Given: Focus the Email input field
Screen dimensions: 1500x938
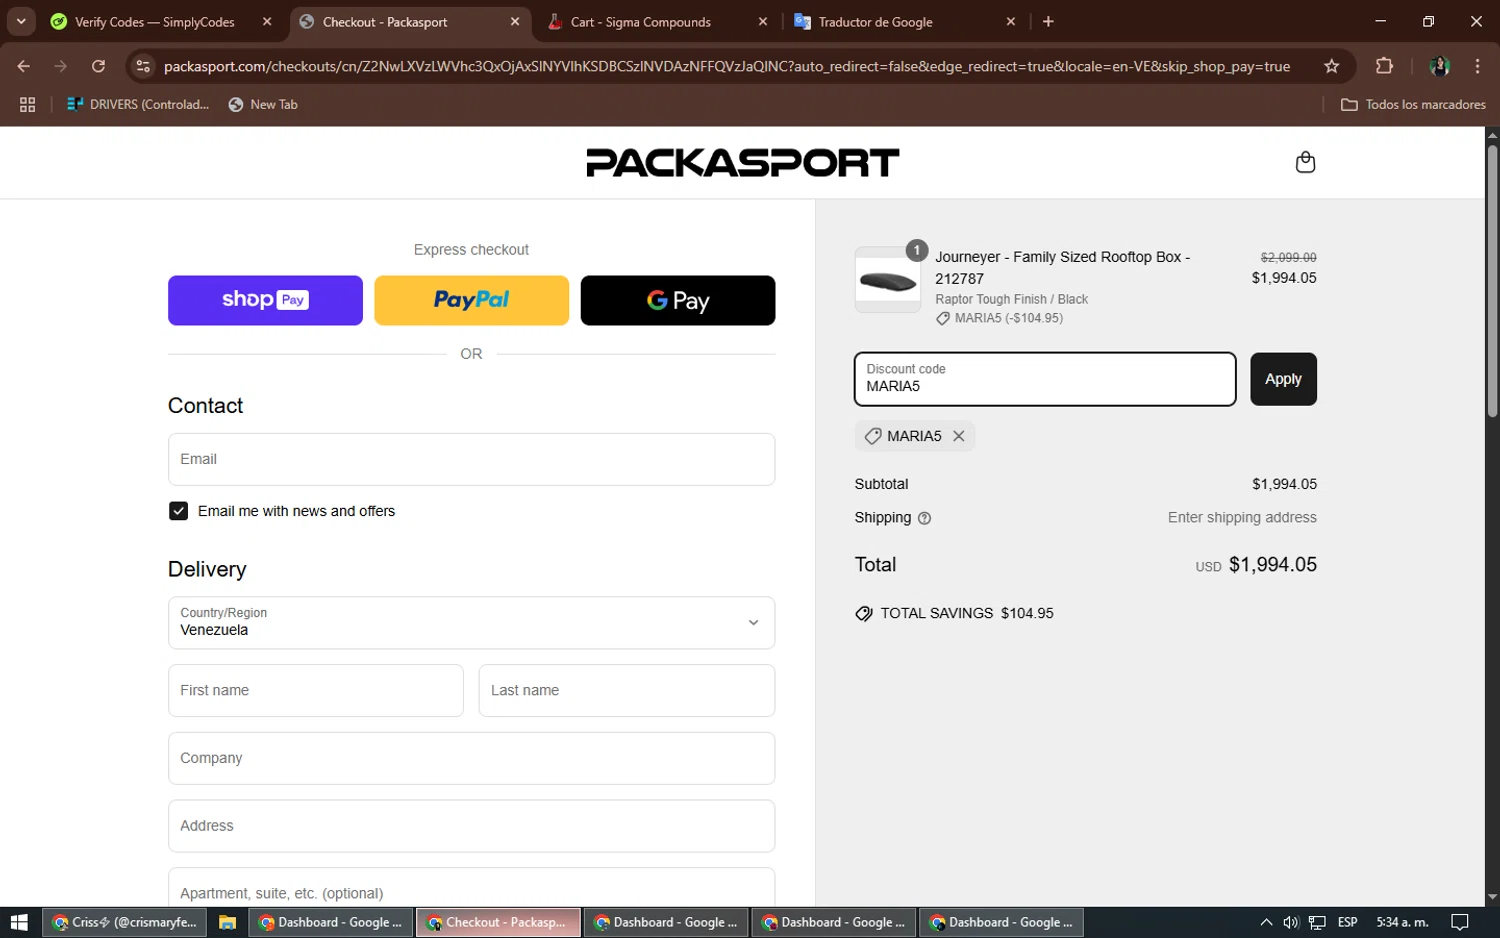Looking at the screenshot, I should (471, 459).
